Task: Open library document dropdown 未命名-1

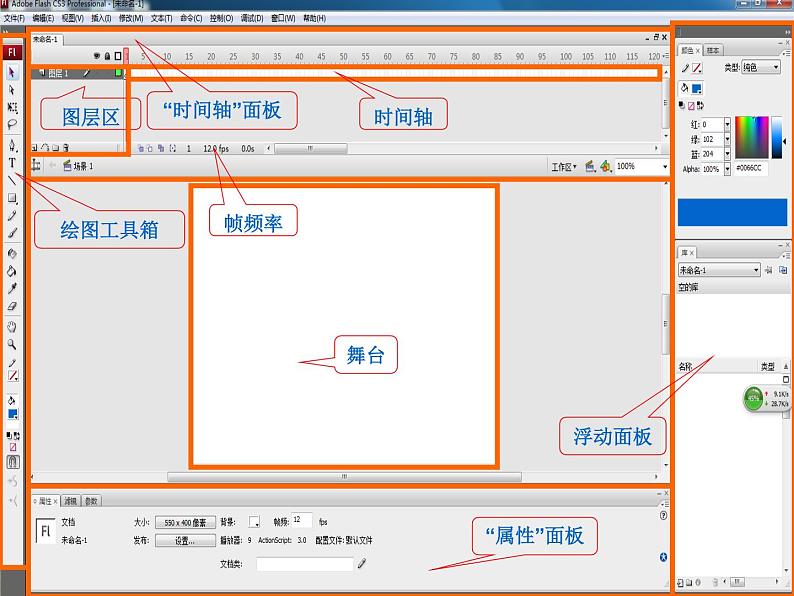Action: [x=719, y=270]
